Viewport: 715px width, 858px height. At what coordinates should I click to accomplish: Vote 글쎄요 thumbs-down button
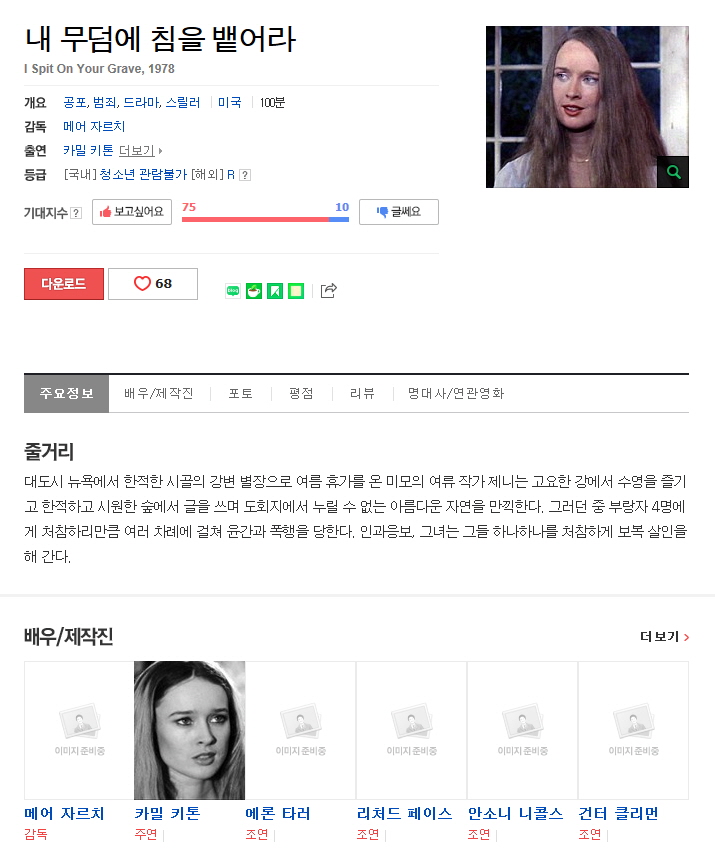point(399,212)
